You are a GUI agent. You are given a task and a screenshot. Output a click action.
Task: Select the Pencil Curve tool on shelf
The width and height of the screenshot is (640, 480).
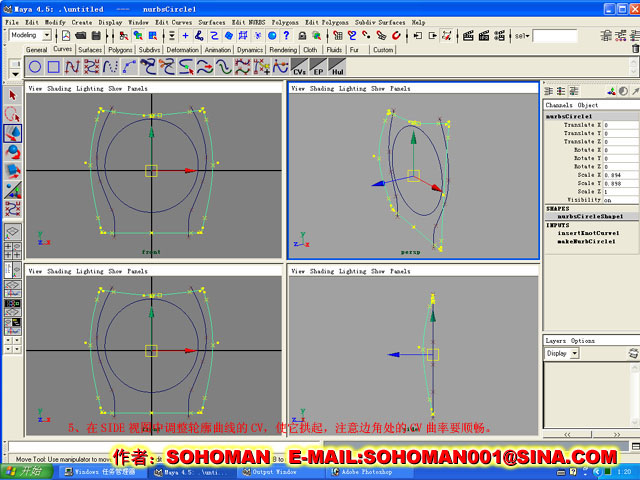pyautogui.click(x=110, y=67)
